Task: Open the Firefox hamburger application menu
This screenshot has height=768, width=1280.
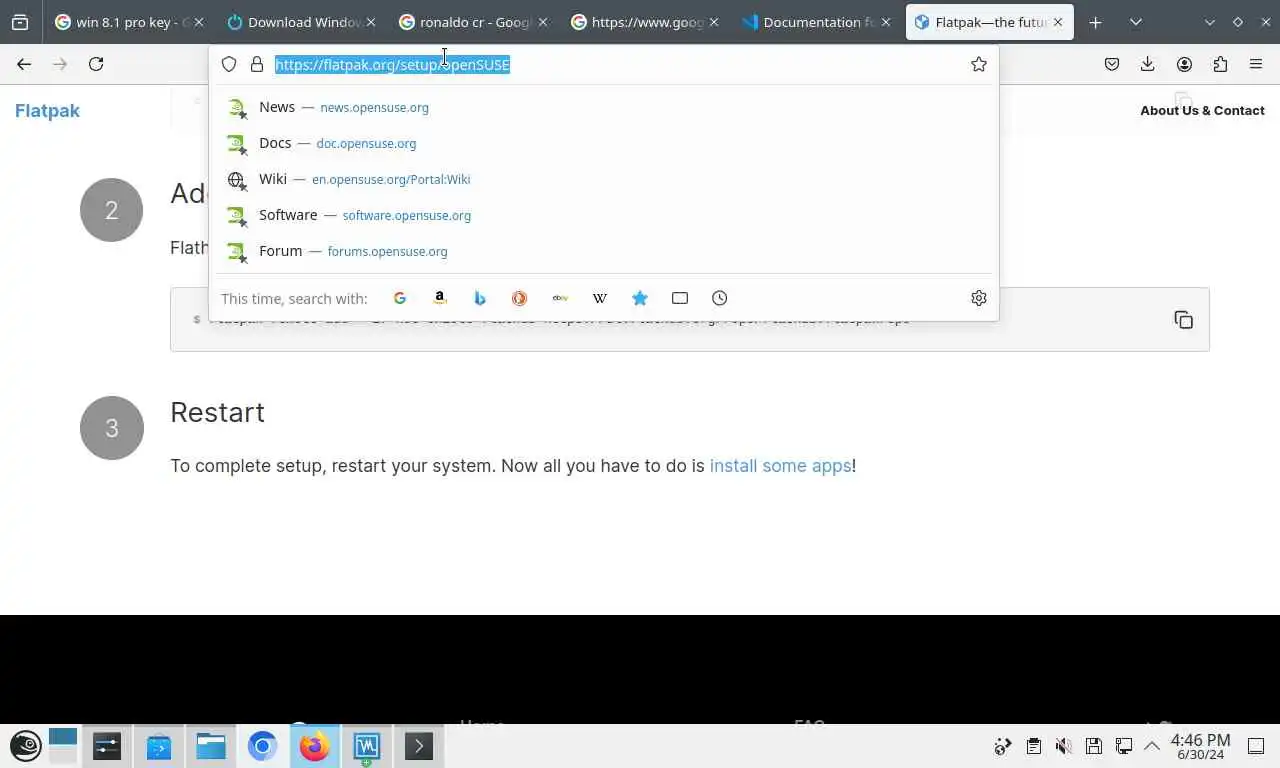Action: click(1256, 64)
